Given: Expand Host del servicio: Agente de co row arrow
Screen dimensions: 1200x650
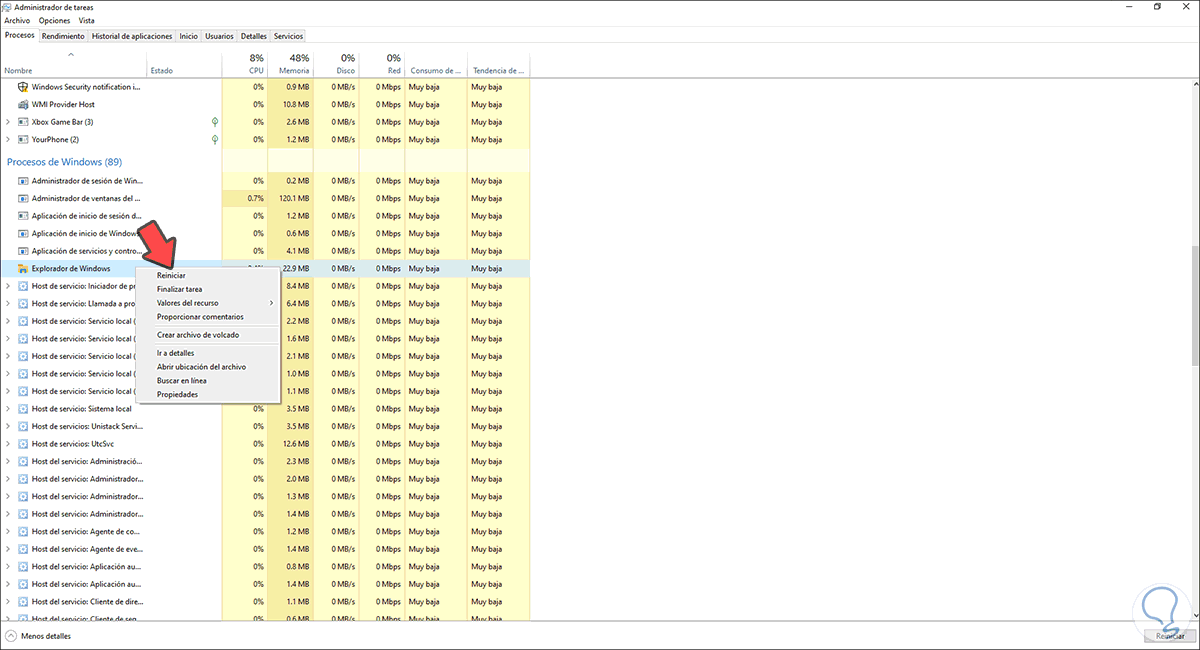Looking at the screenshot, I should (8, 531).
